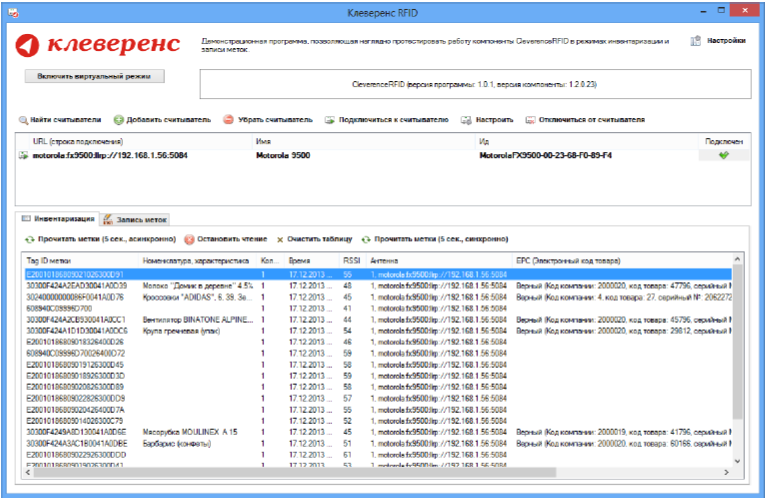The image size is (768, 501).
Task: Switch to the Инвентаризация tab
Action: (58, 219)
